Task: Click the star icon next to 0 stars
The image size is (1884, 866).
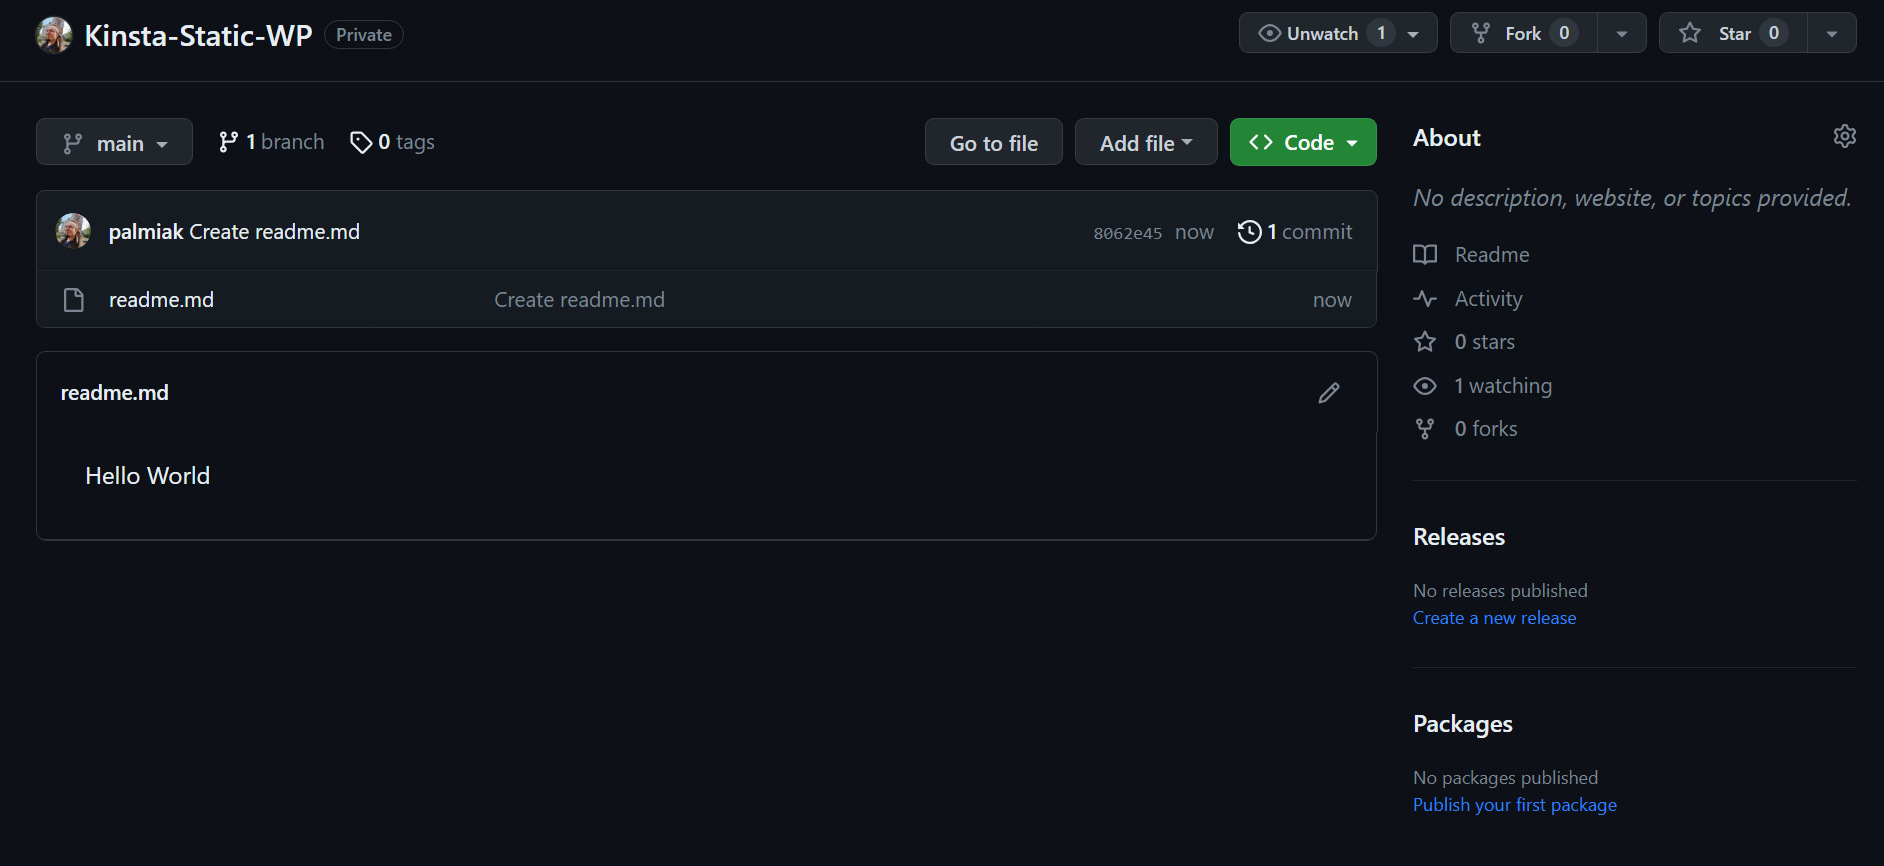Action: pos(1424,341)
